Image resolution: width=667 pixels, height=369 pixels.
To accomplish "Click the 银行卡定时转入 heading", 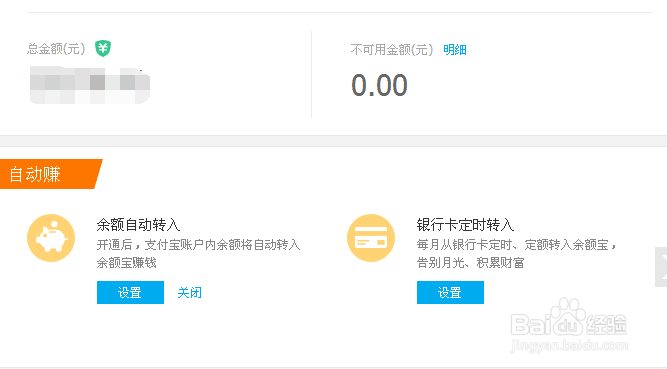I will click(465, 225).
